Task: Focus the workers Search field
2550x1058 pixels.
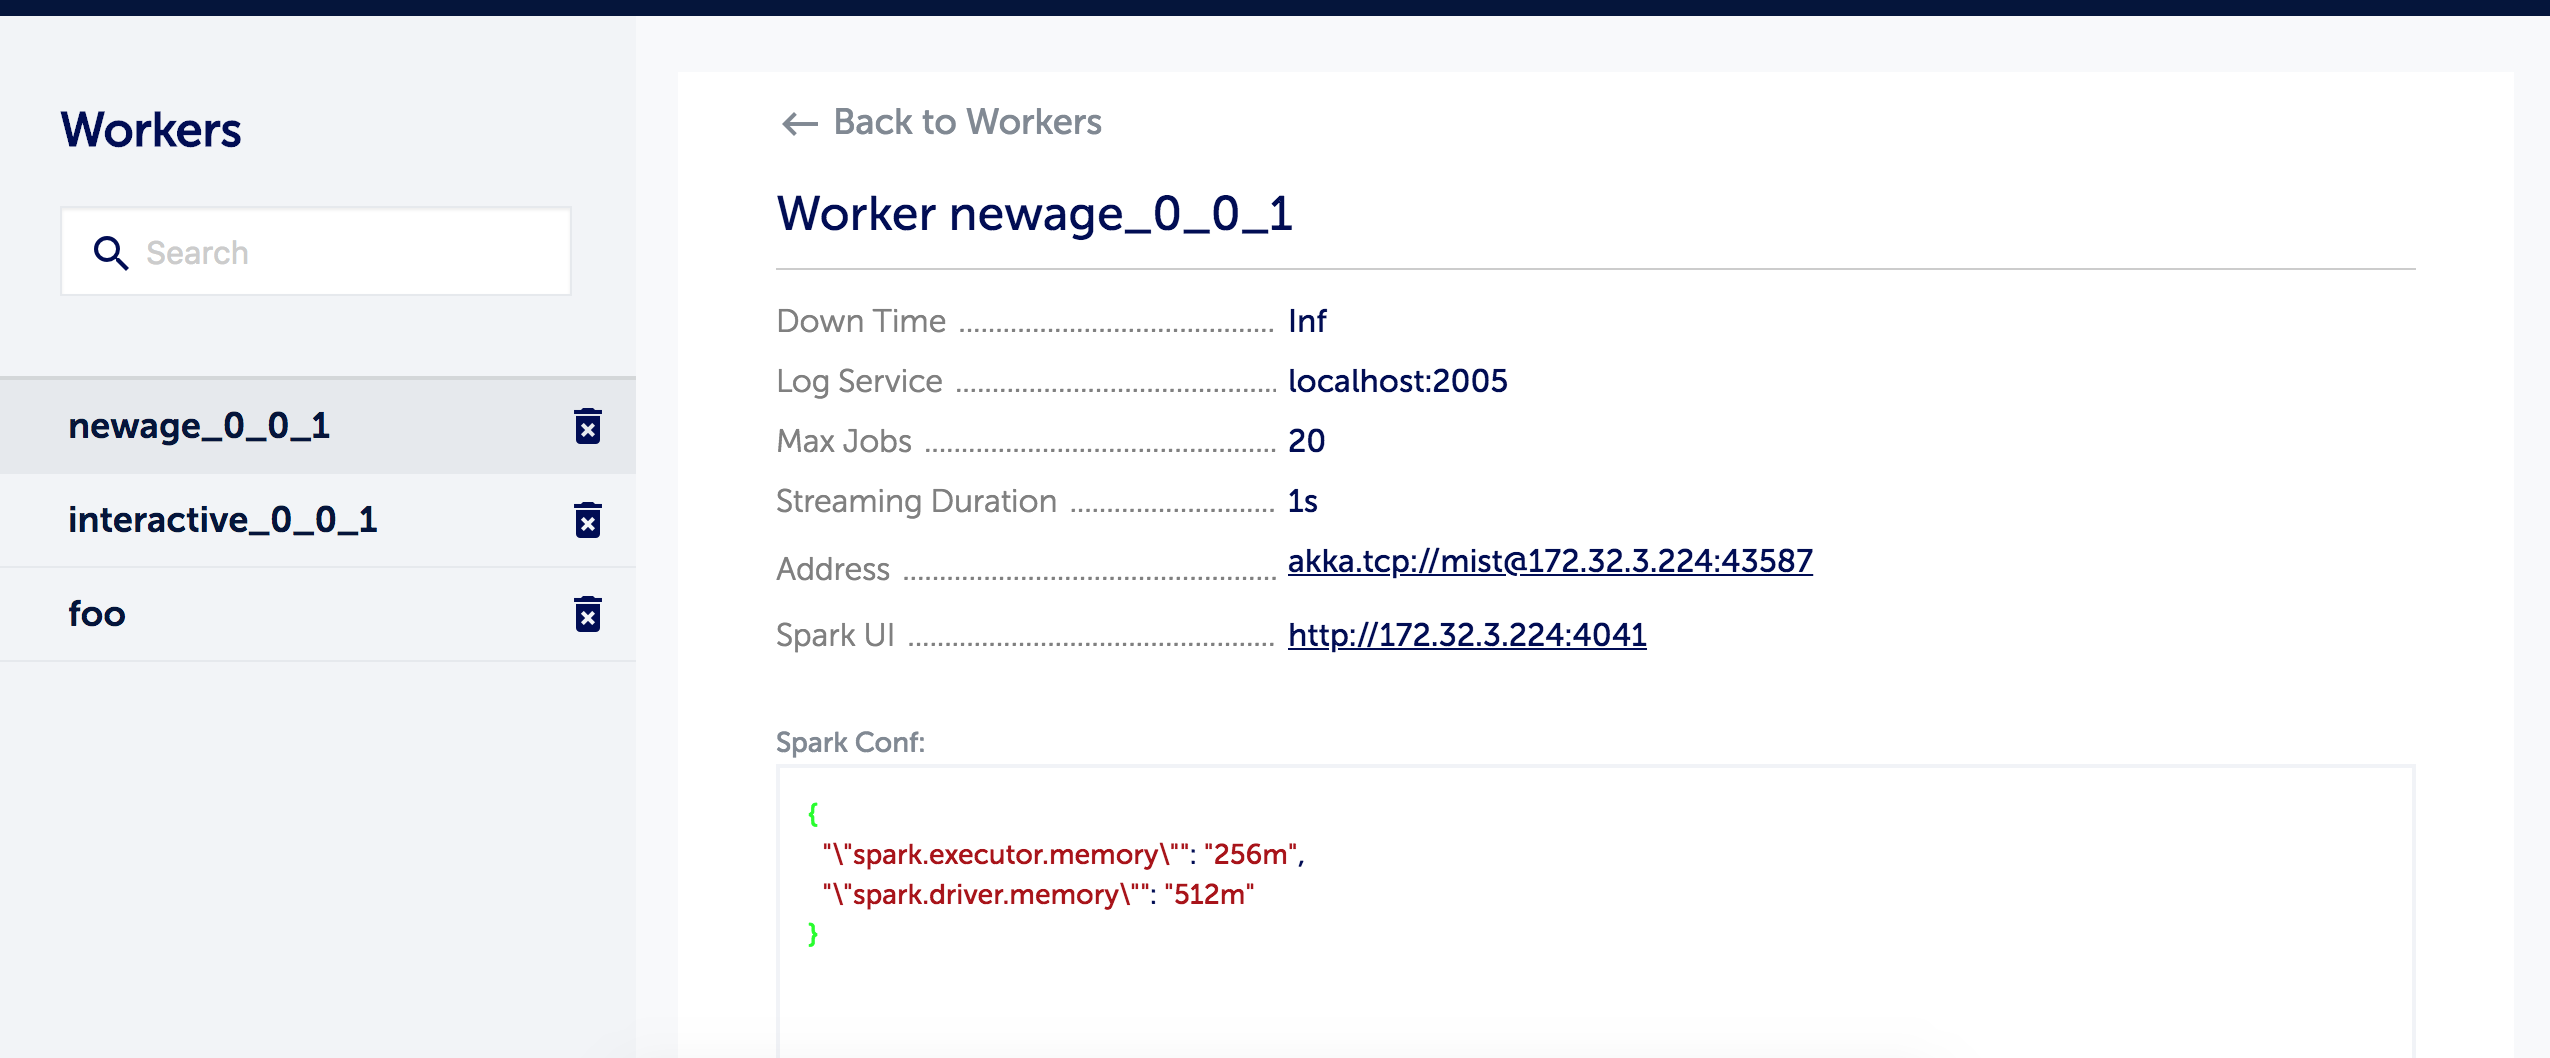Action: (x=316, y=252)
